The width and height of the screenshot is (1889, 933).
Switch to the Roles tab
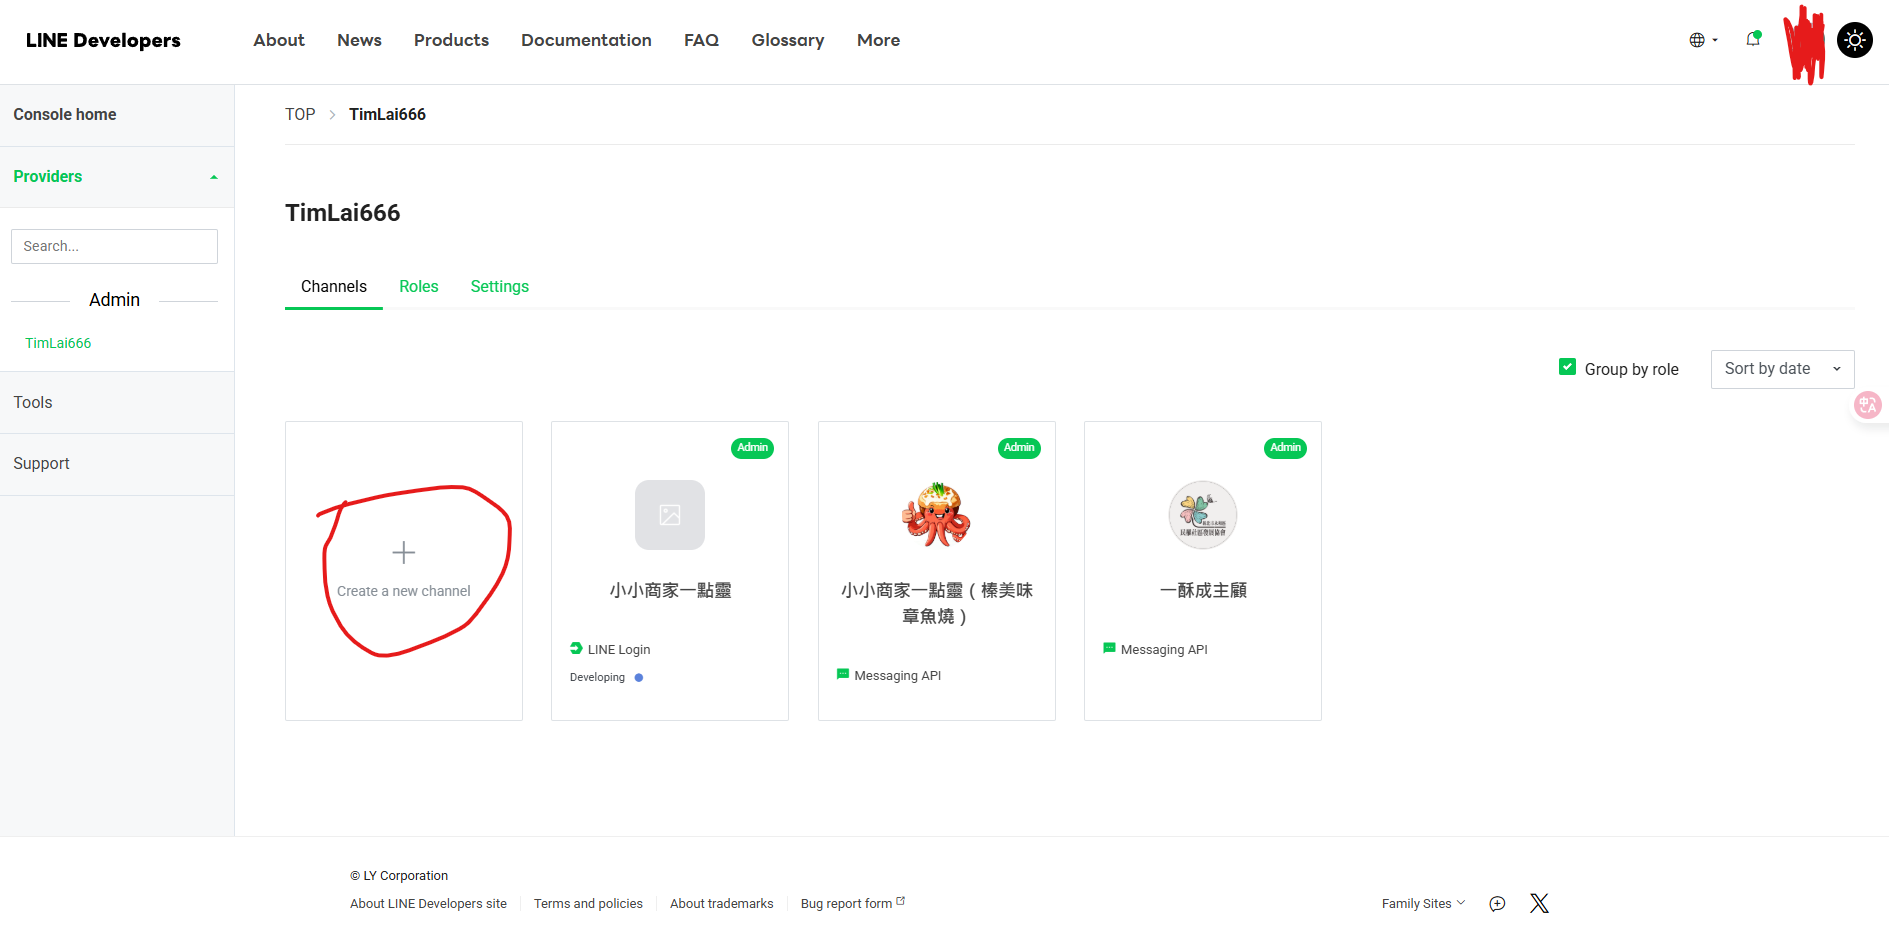click(x=418, y=287)
